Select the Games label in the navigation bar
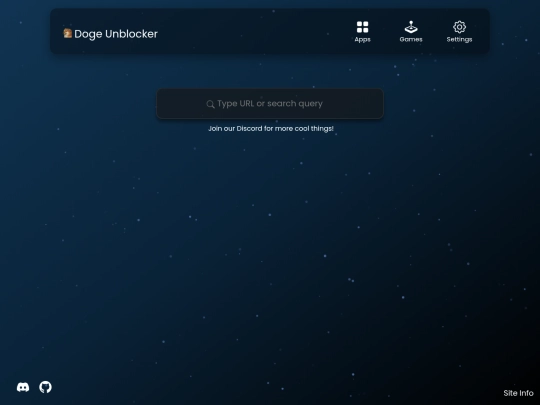The width and height of the screenshot is (540, 405). point(411,39)
